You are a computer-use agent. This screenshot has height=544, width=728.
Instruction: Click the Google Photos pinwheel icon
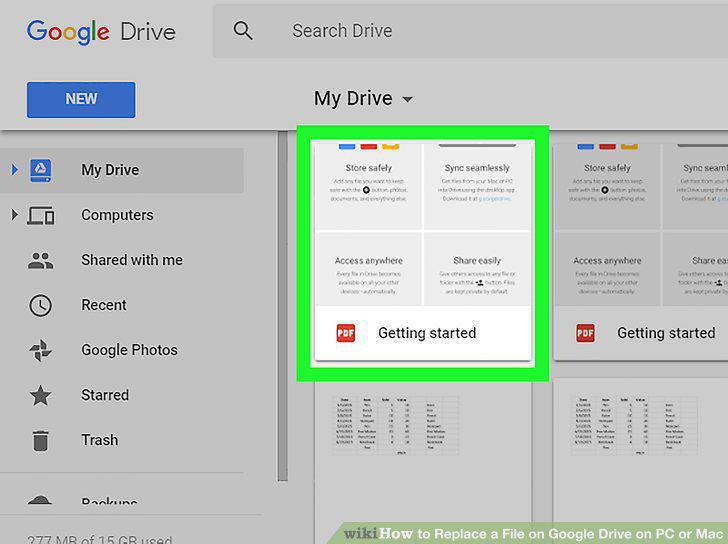40,350
